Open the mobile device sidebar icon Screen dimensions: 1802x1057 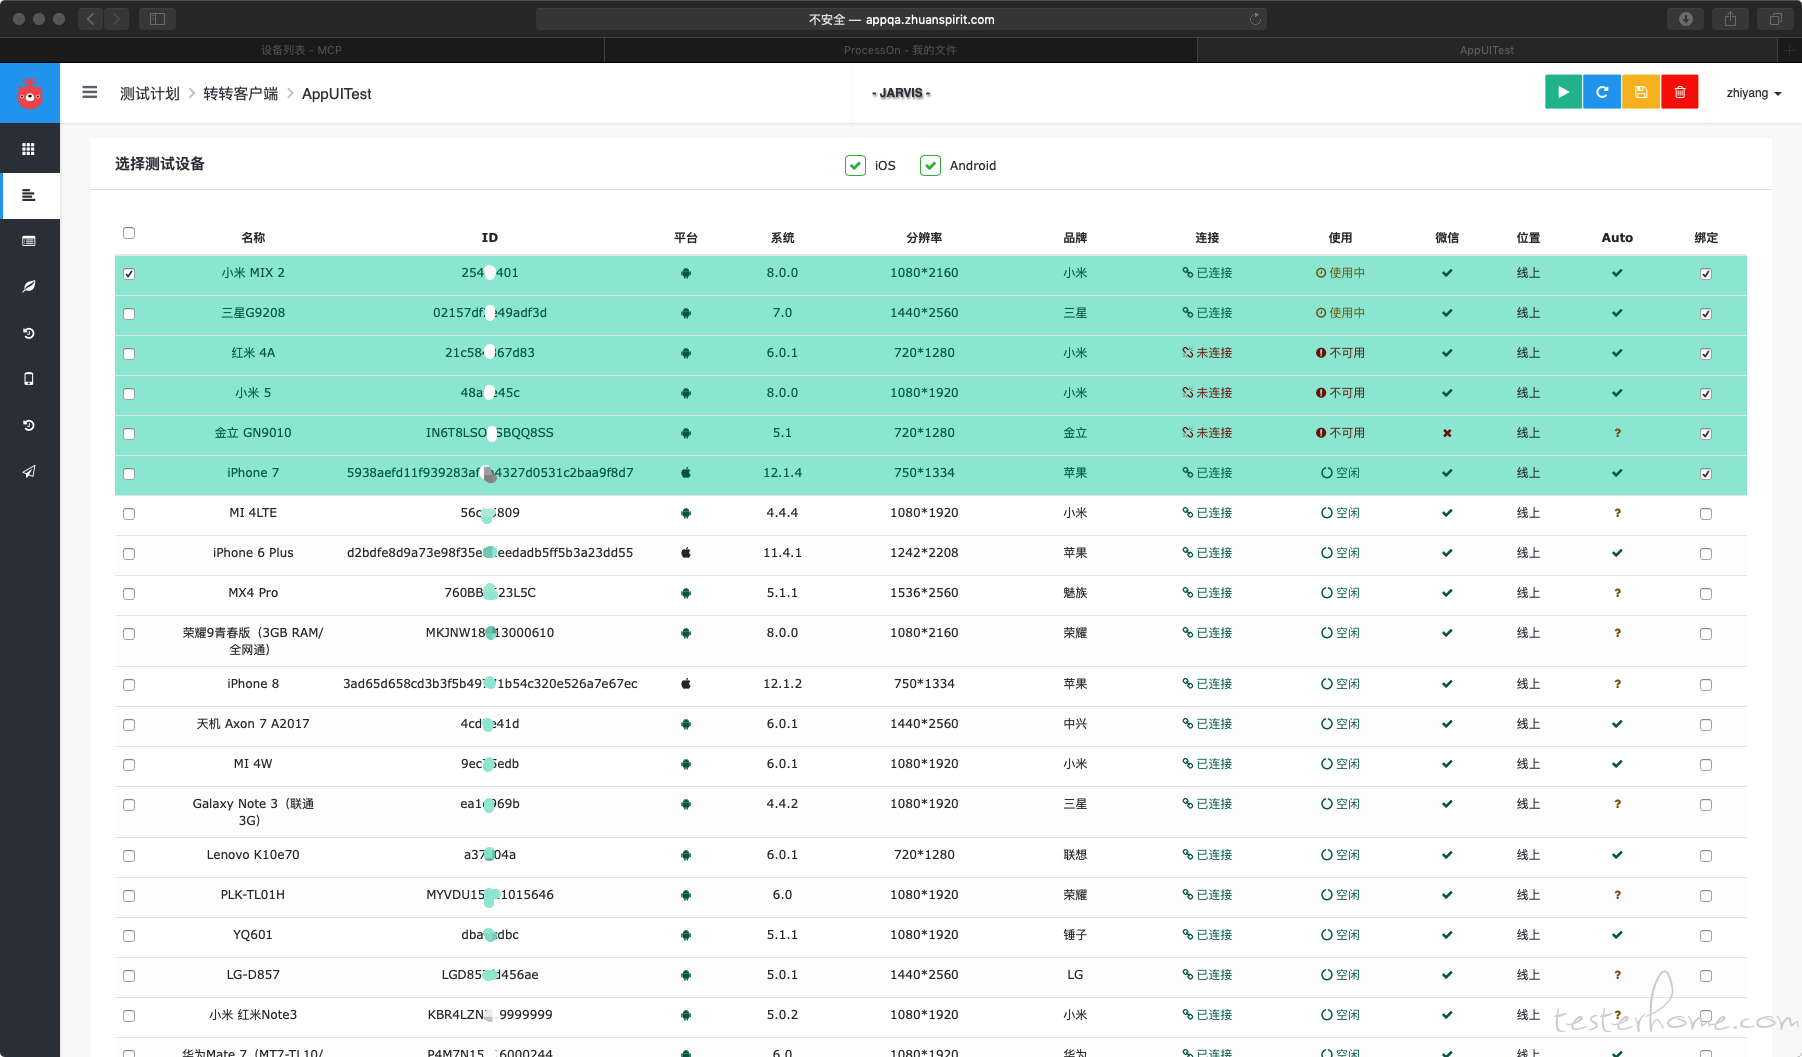coord(29,379)
